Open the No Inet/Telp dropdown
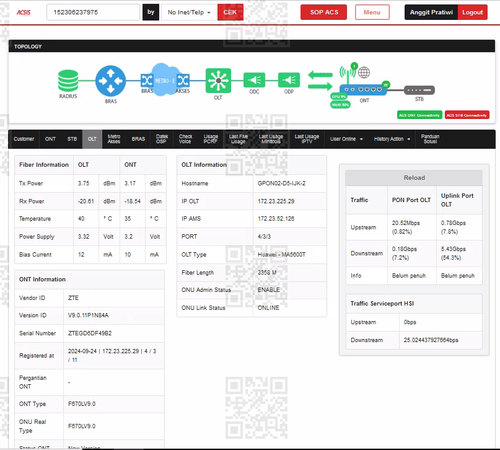 [x=189, y=12]
